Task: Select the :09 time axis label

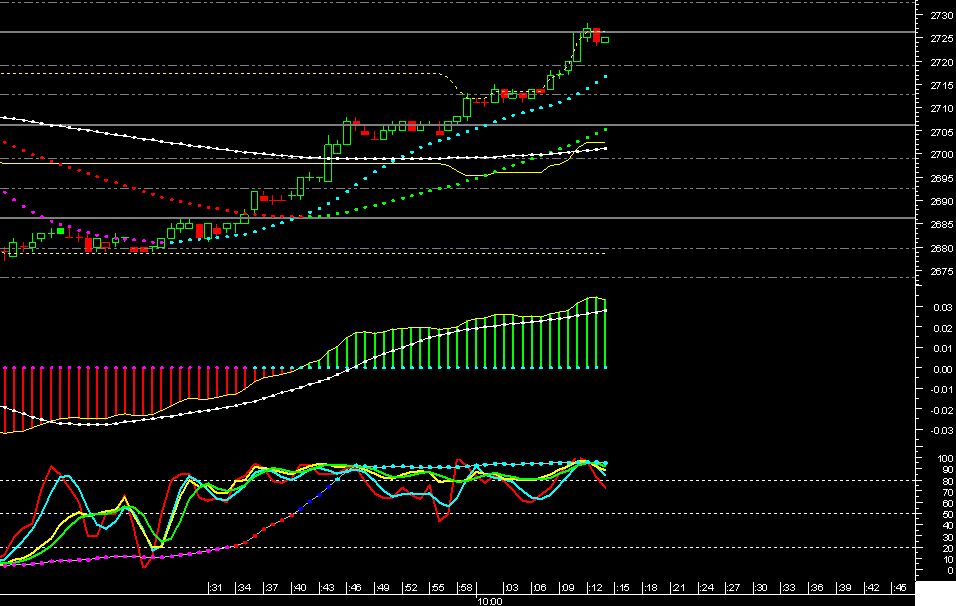Action: click(x=568, y=588)
